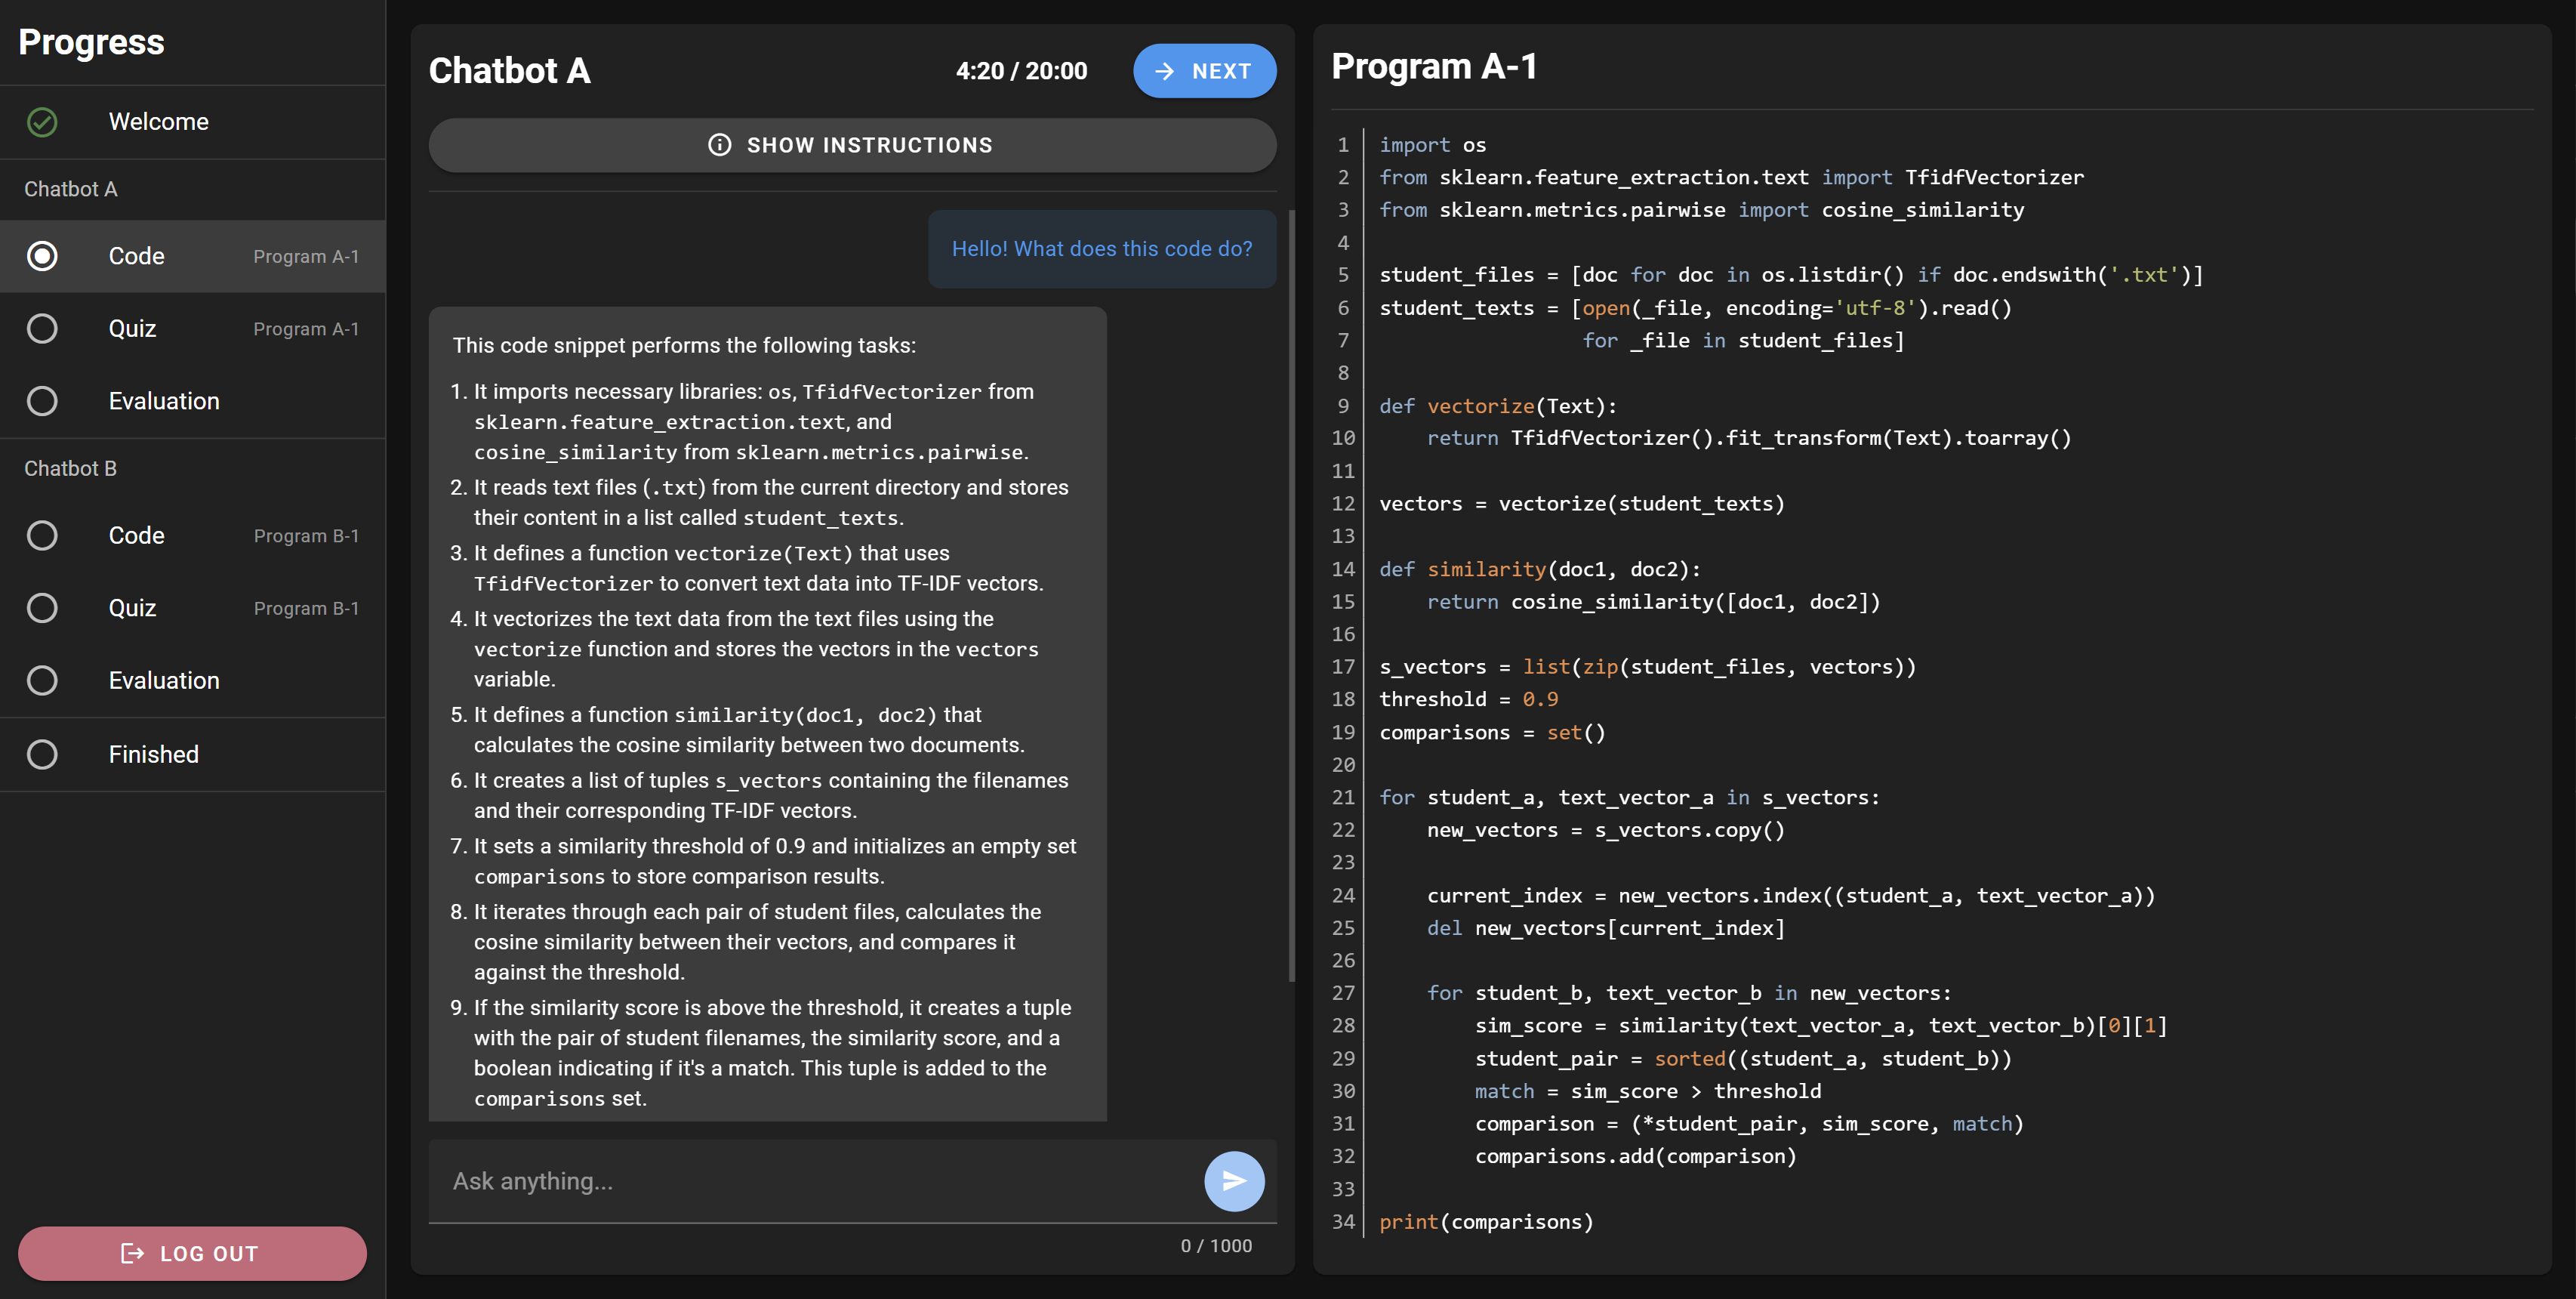Click the user message bubble text
This screenshot has height=1299, width=2576.
coord(1101,249)
